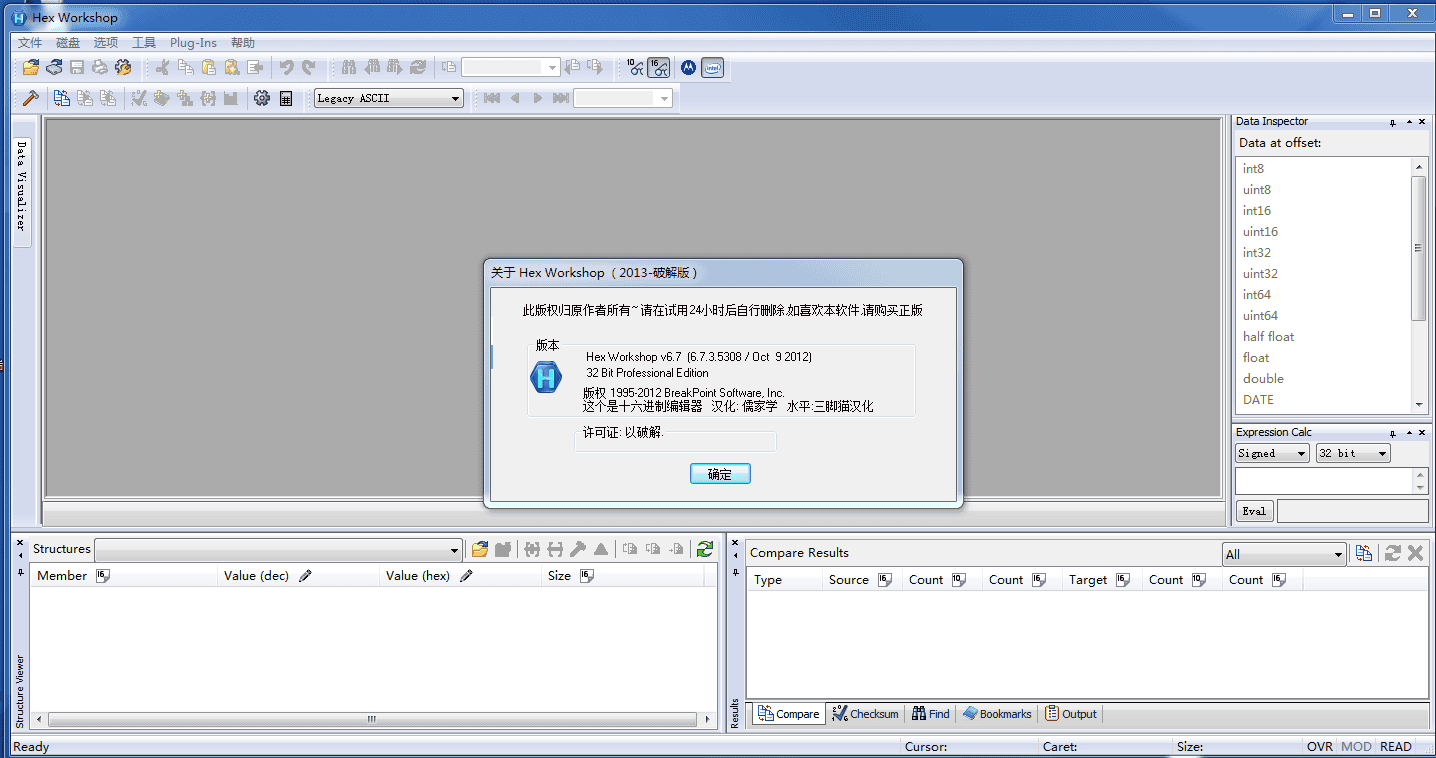Image resolution: width=1436 pixels, height=758 pixels.
Task: Click the green refresh icon in Structures
Action: [x=705, y=549]
